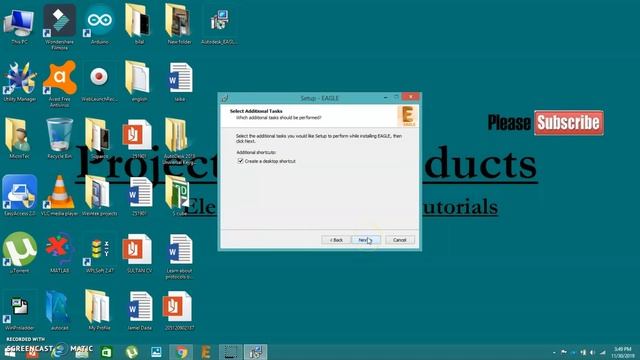Viewport: 640px width, 360px height.
Task: Open the Recycle Bin
Action: (60, 139)
